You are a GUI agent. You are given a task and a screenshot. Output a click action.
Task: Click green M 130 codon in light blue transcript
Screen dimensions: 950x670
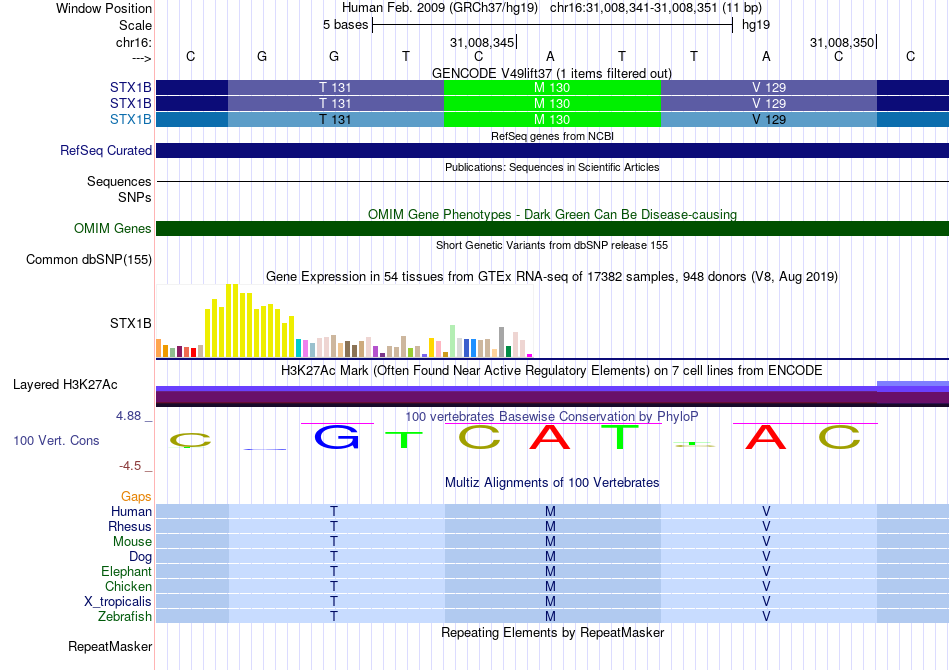[552, 119]
